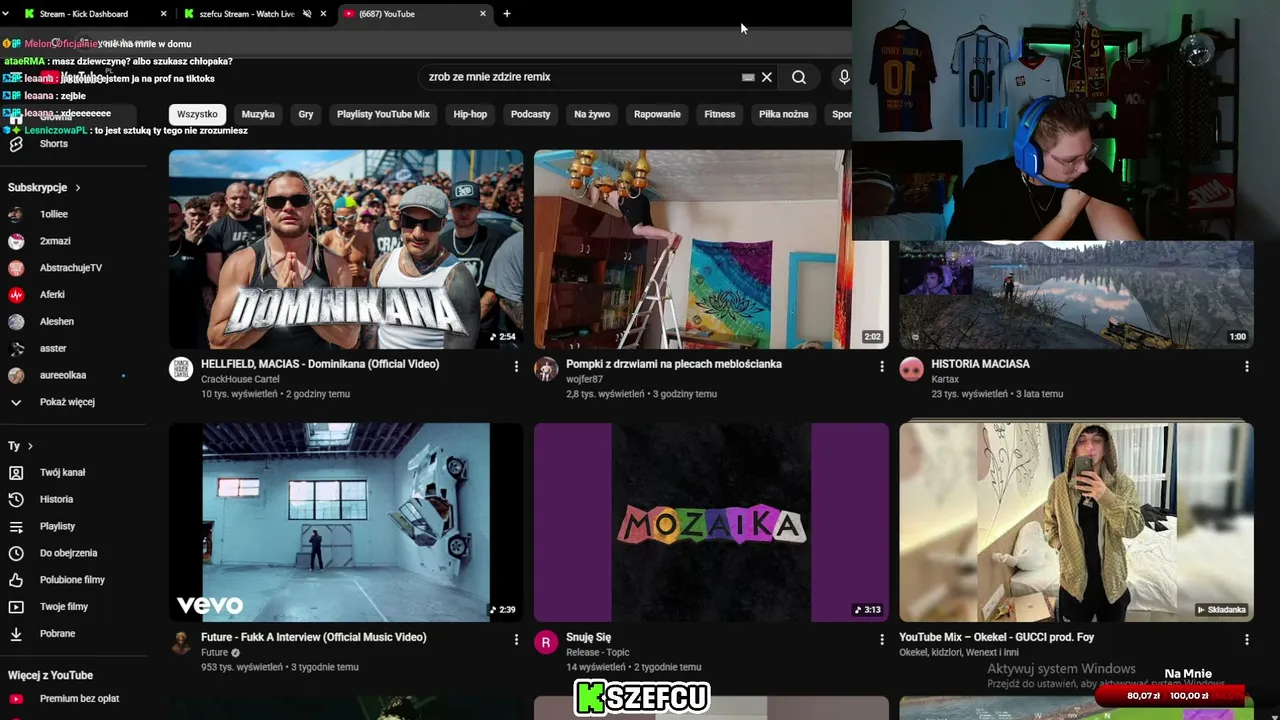Open the Twoje filmy icon

coord(16,607)
